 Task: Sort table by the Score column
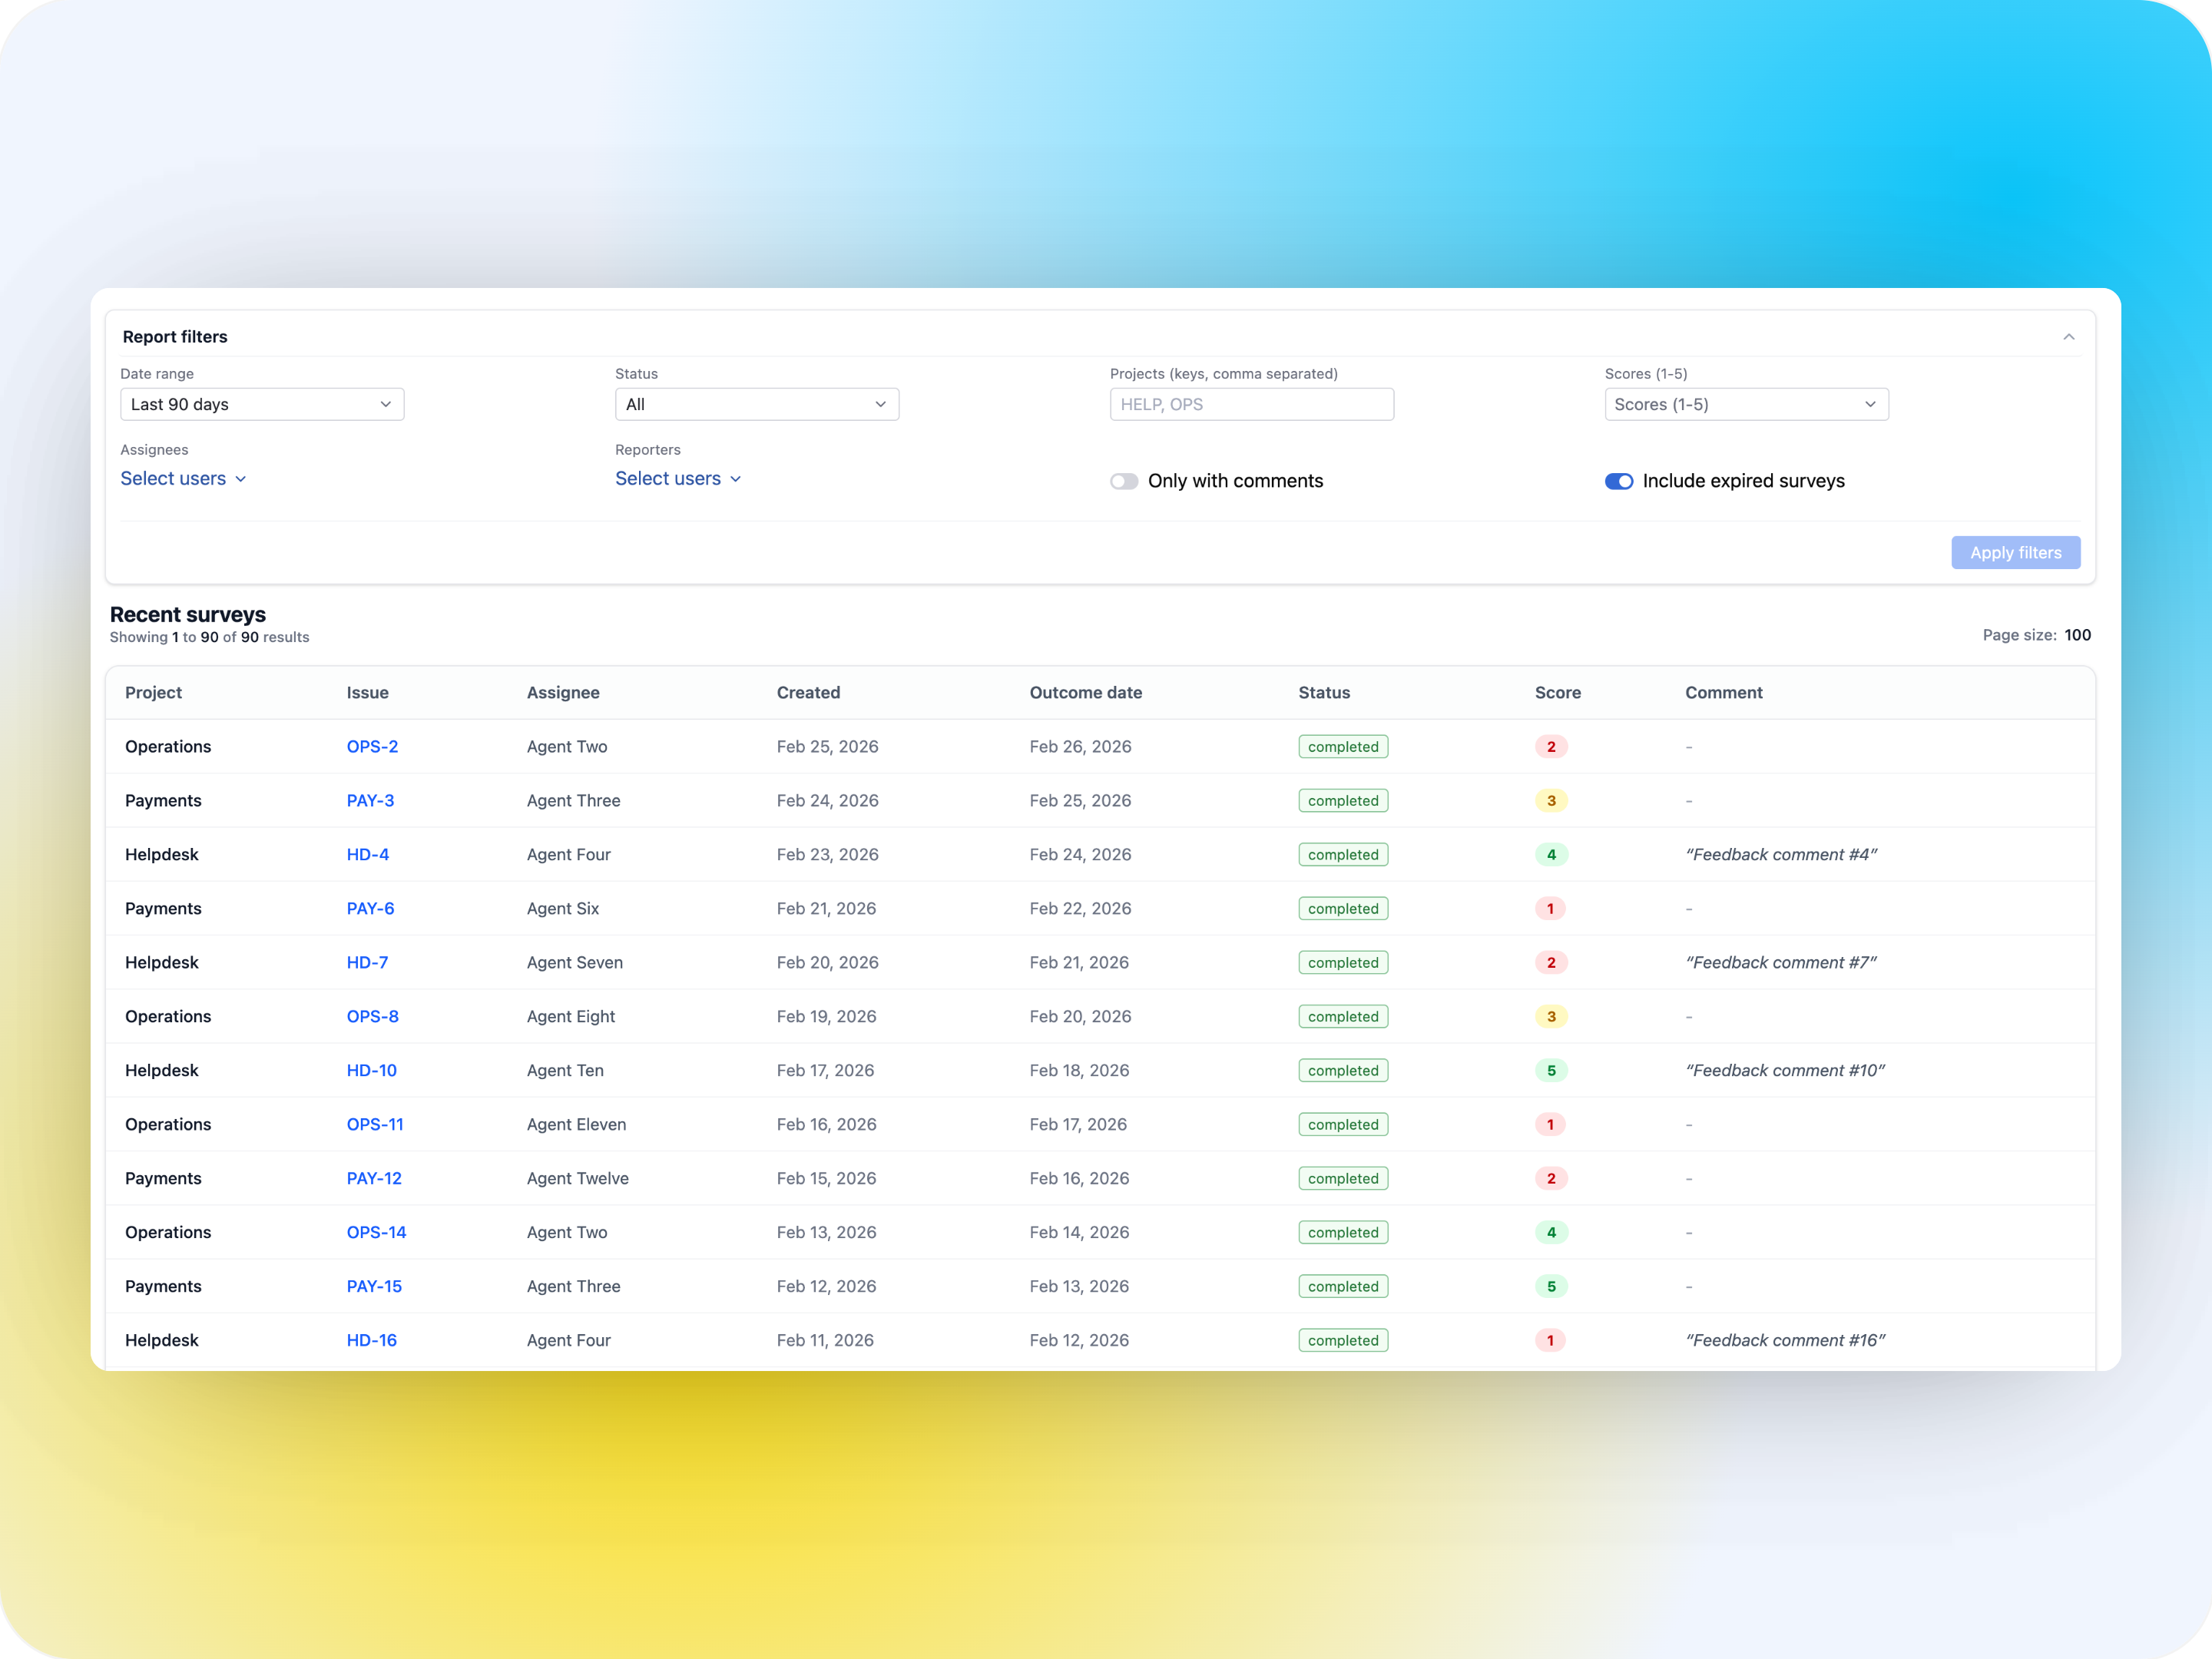click(x=1557, y=692)
